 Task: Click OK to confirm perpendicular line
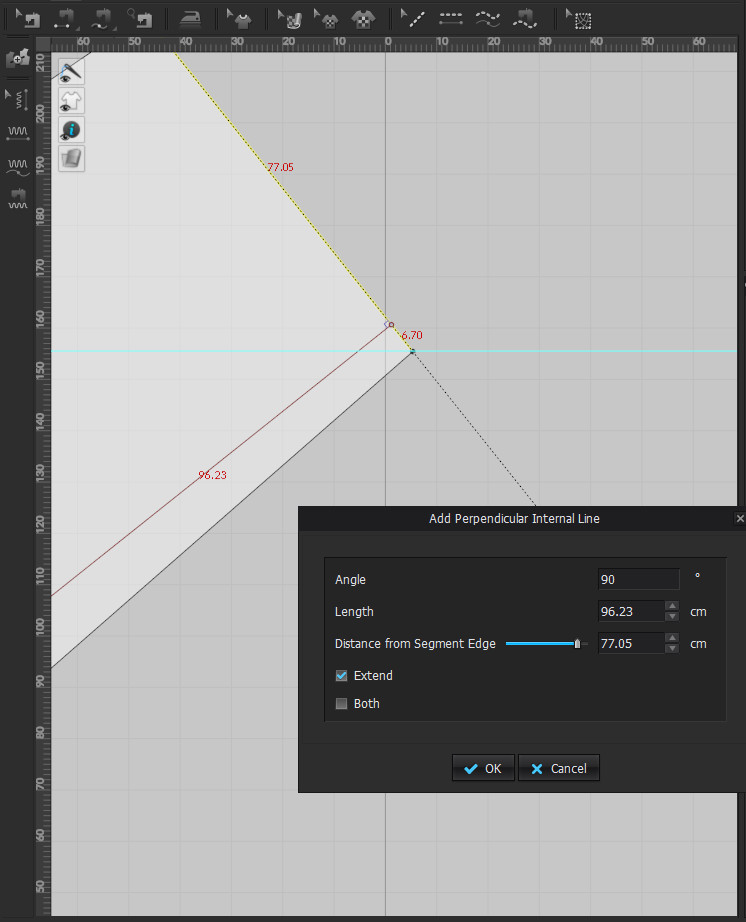pyautogui.click(x=483, y=768)
